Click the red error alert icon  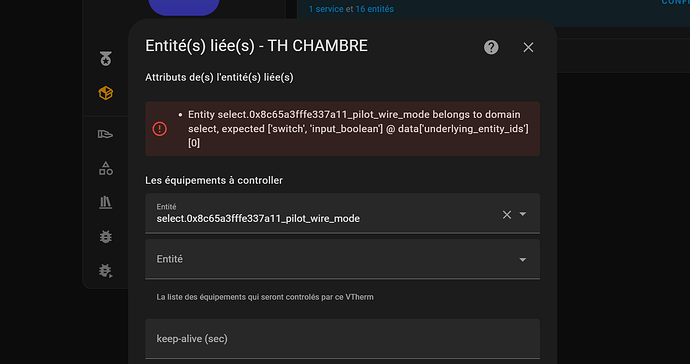tap(159, 129)
